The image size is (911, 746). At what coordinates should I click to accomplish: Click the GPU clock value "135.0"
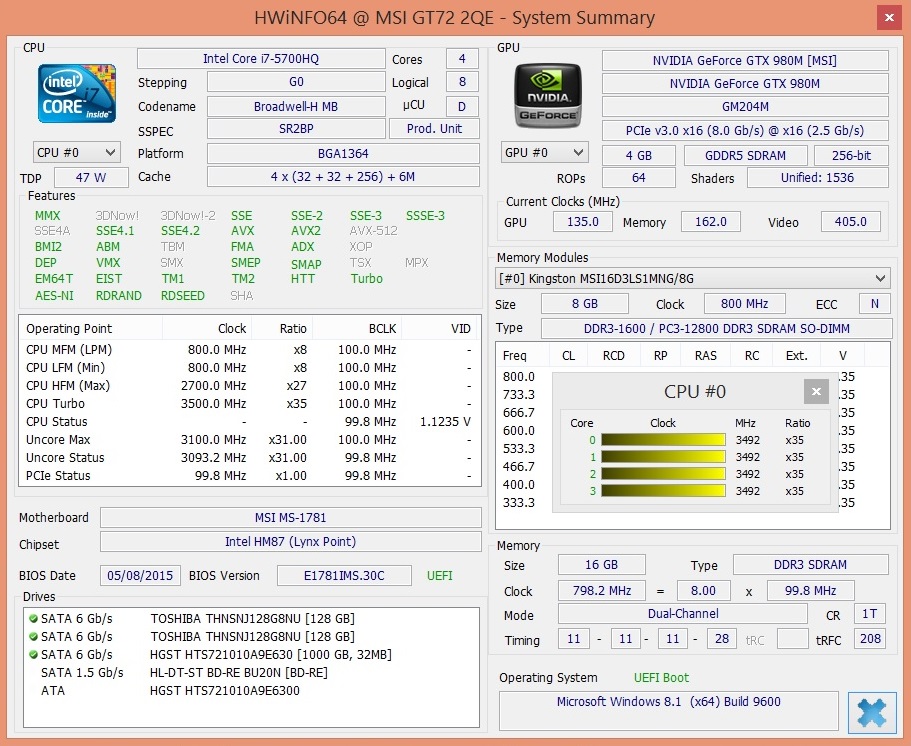pyautogui.click(x=583, y=221)
